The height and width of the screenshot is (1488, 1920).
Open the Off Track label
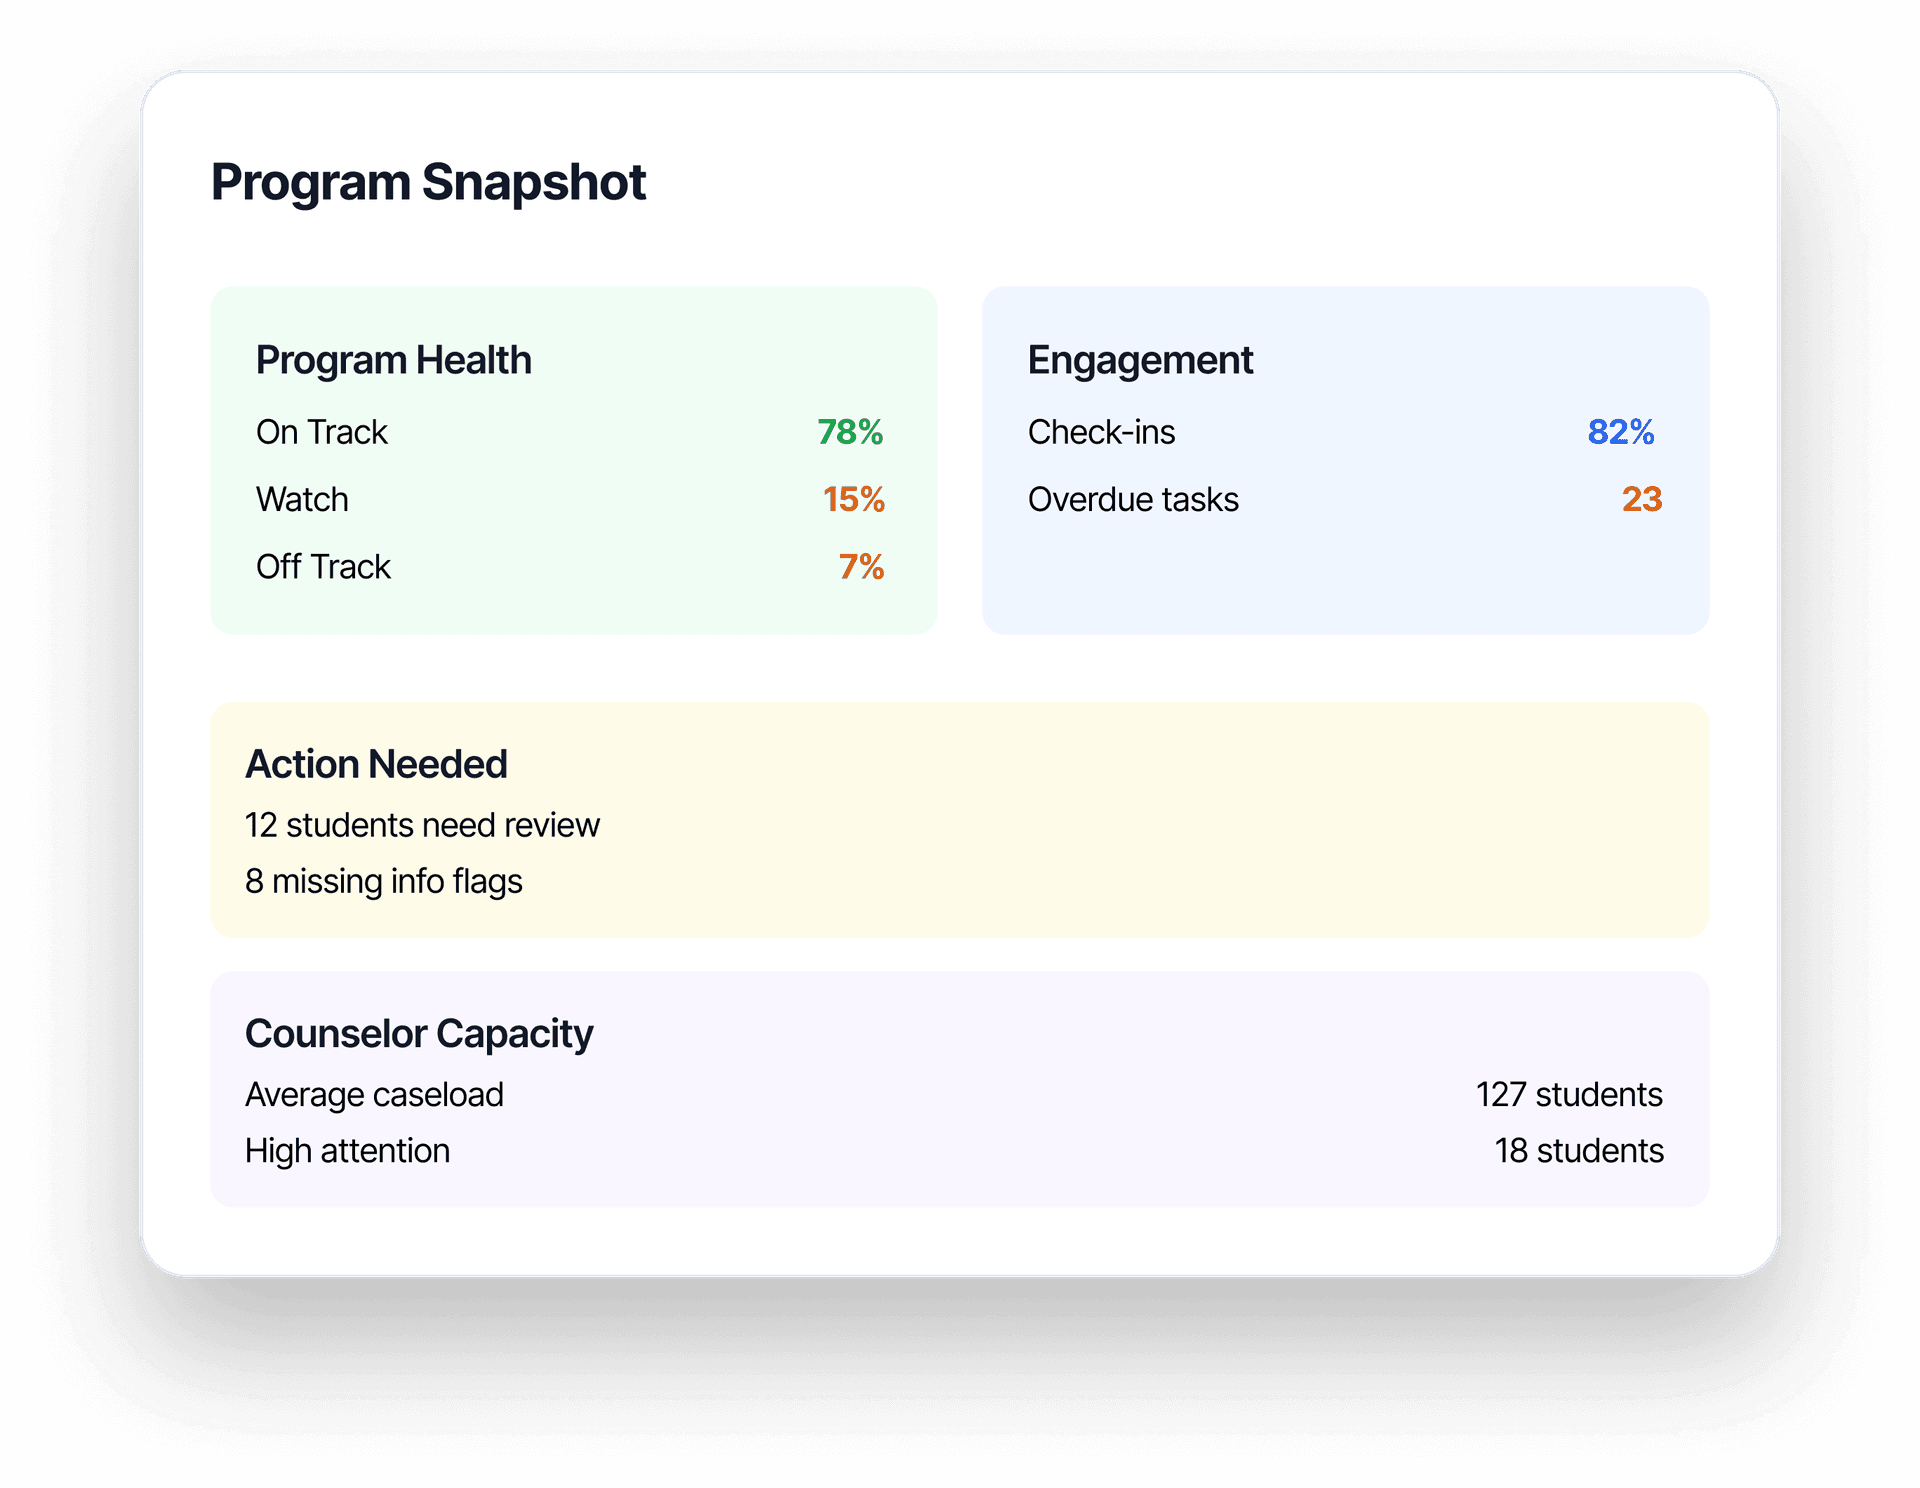tap(323, 567)
